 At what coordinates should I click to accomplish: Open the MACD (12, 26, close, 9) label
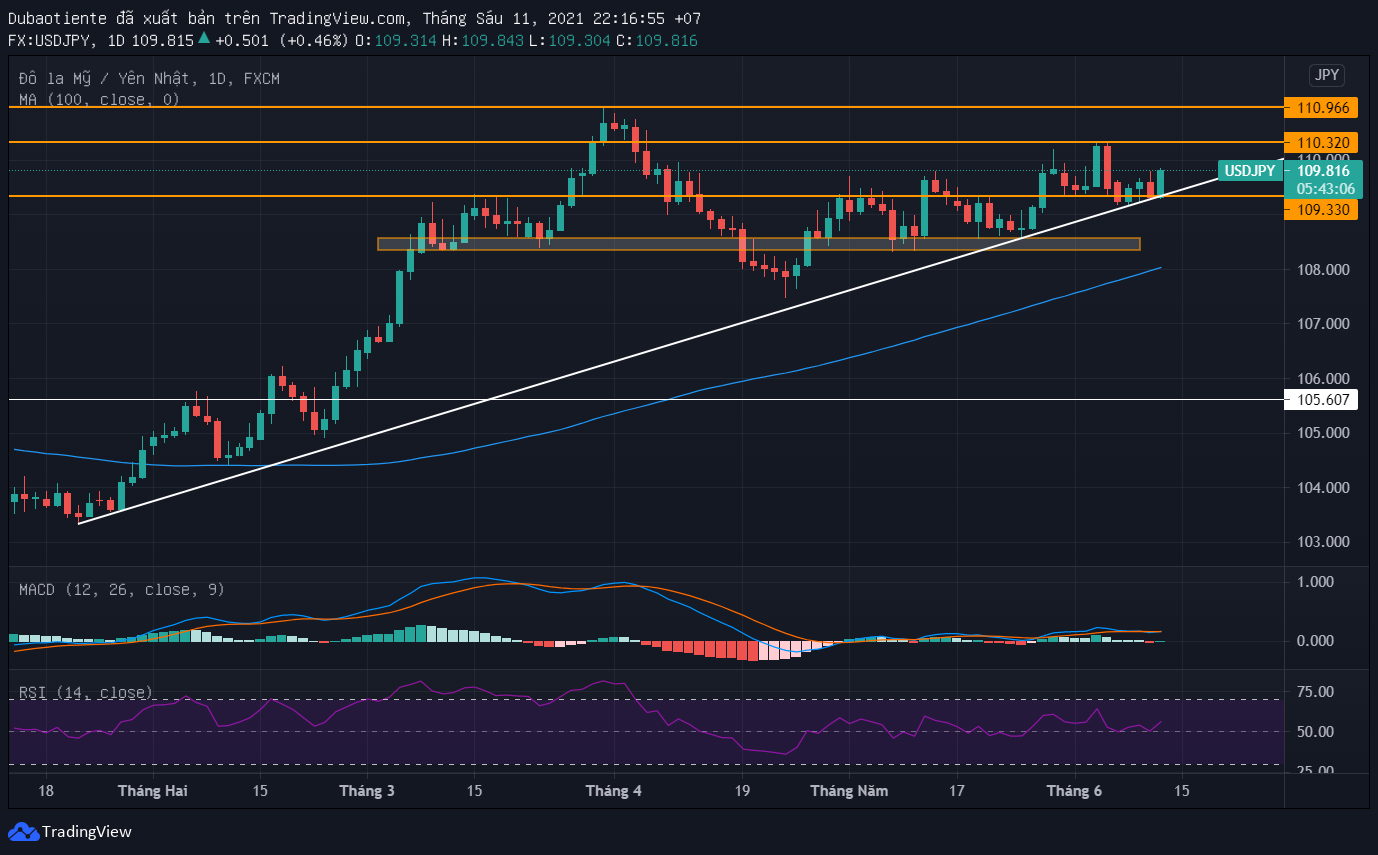tap(122, 589)
